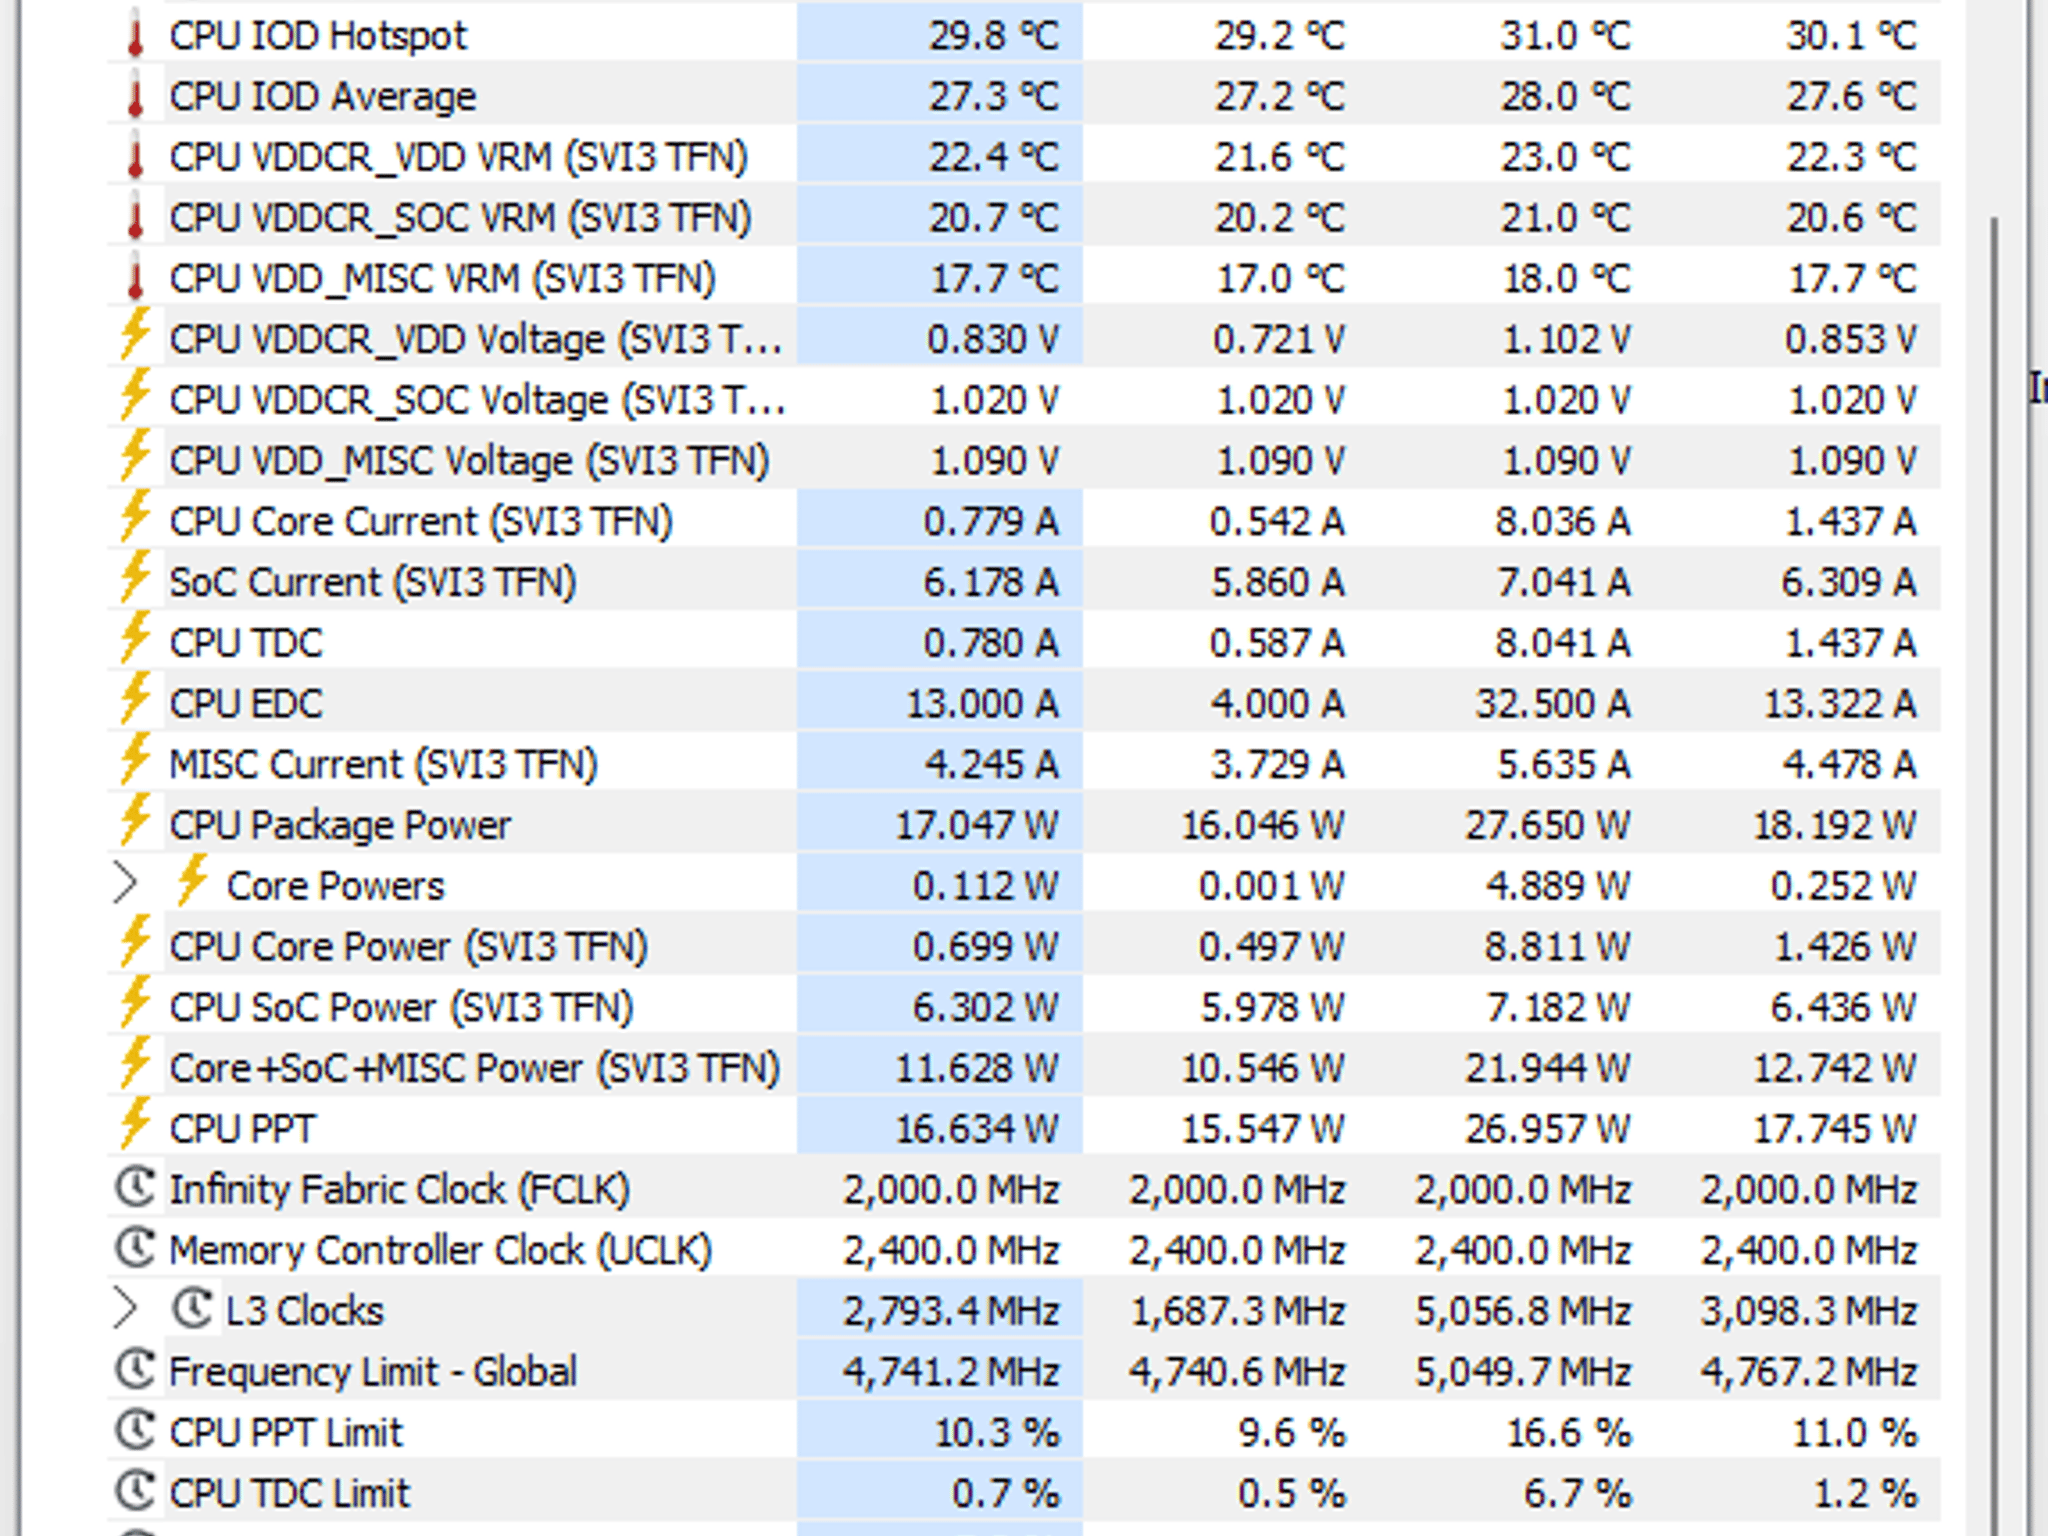Viewport: 2048px width, 1536px height.
Task: Click clock icon beside Infinity Fabric Clock
Action: click(135, 1188)
